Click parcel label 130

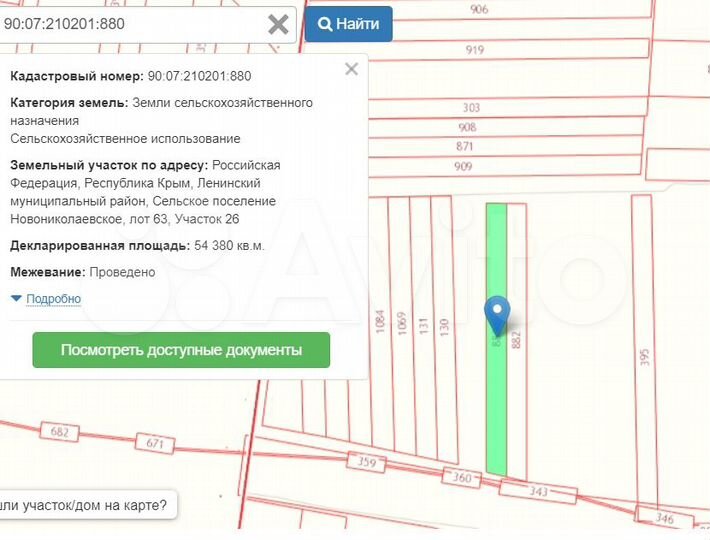(444, 327)
